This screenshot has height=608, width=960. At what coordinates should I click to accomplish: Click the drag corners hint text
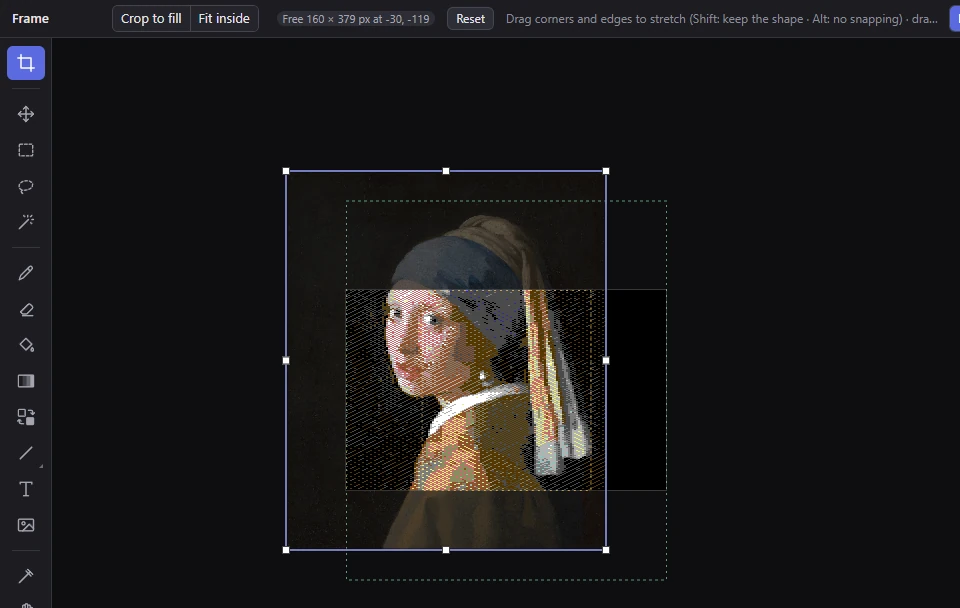[x=721, y=19]
